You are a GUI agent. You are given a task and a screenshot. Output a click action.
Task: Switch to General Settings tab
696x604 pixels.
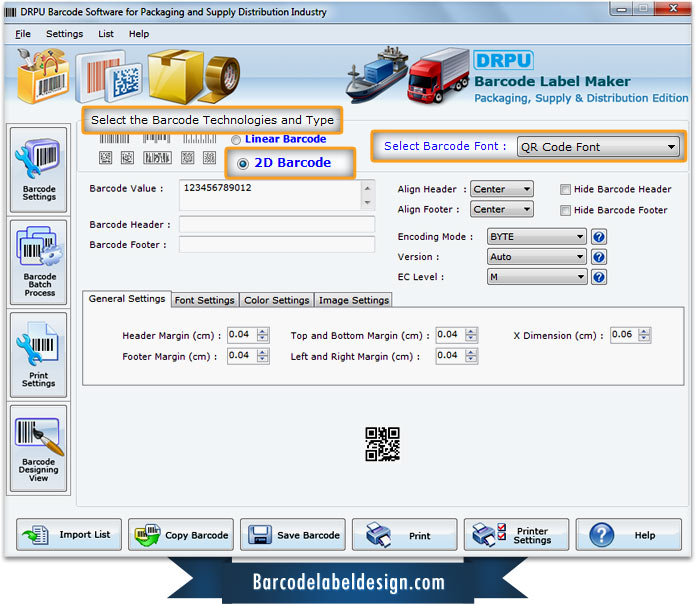tap(127, 299)
